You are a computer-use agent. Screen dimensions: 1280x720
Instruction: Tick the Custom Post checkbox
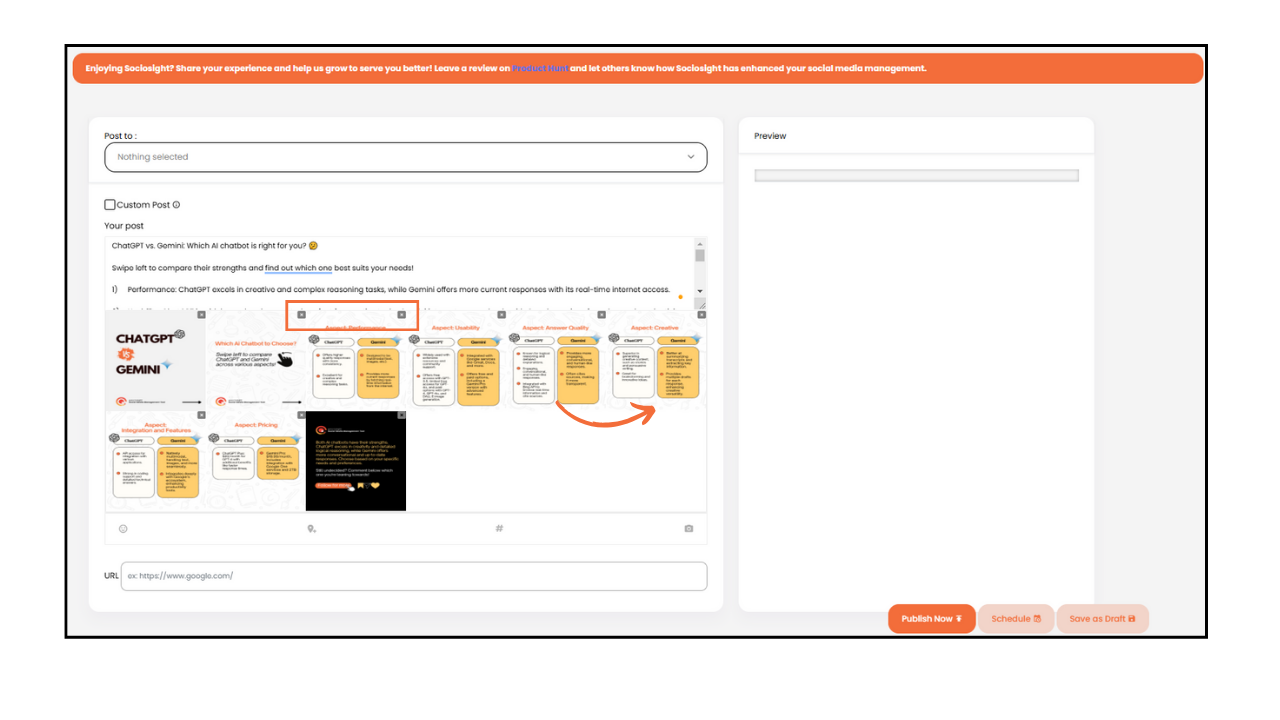pyautogui.click(x=110, y=205)
